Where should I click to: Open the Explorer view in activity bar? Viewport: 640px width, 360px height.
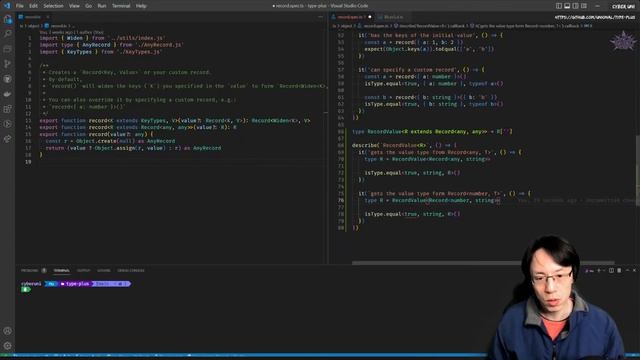click(x=7, y=19)
